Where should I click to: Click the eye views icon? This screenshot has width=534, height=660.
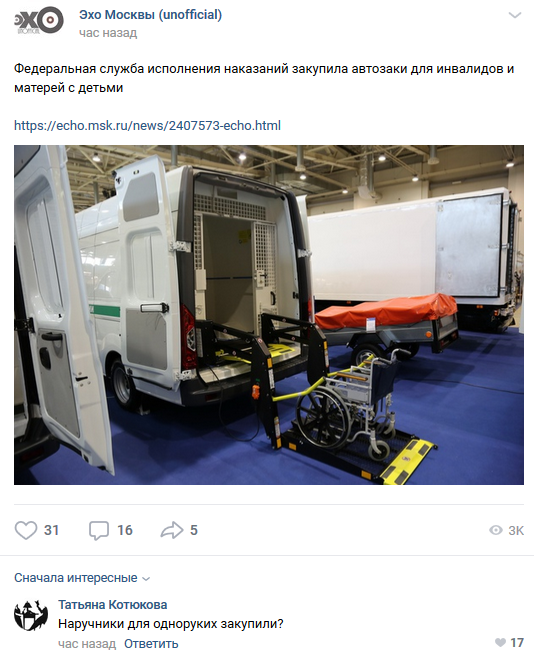pos(496,530)
